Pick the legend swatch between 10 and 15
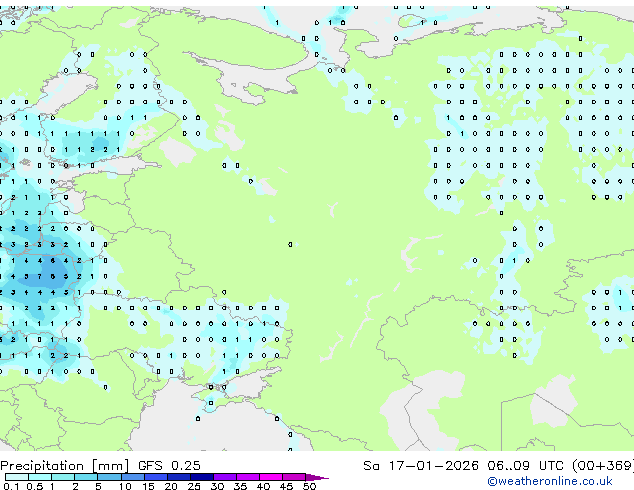Screen dimensions: 634x490 click(132, 477)
